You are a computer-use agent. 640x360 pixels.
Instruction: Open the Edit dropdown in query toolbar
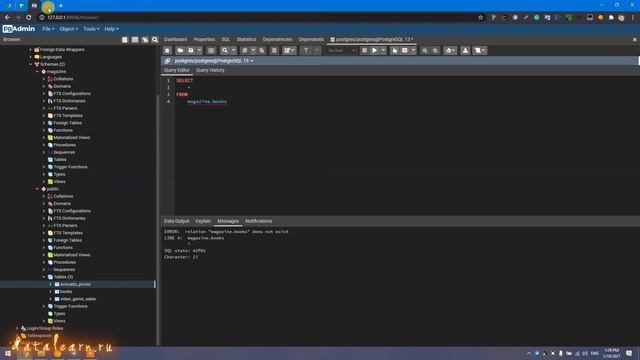click(289, 51)
